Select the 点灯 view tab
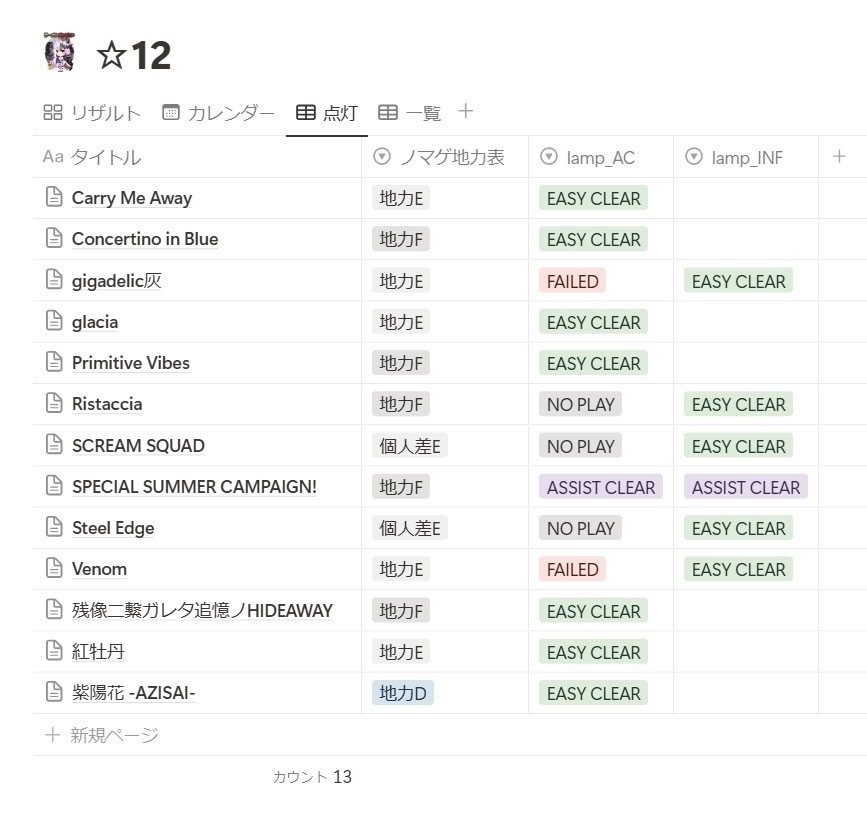Image resolution: width=867 pixels, height=816 pixels. (327, 113)
